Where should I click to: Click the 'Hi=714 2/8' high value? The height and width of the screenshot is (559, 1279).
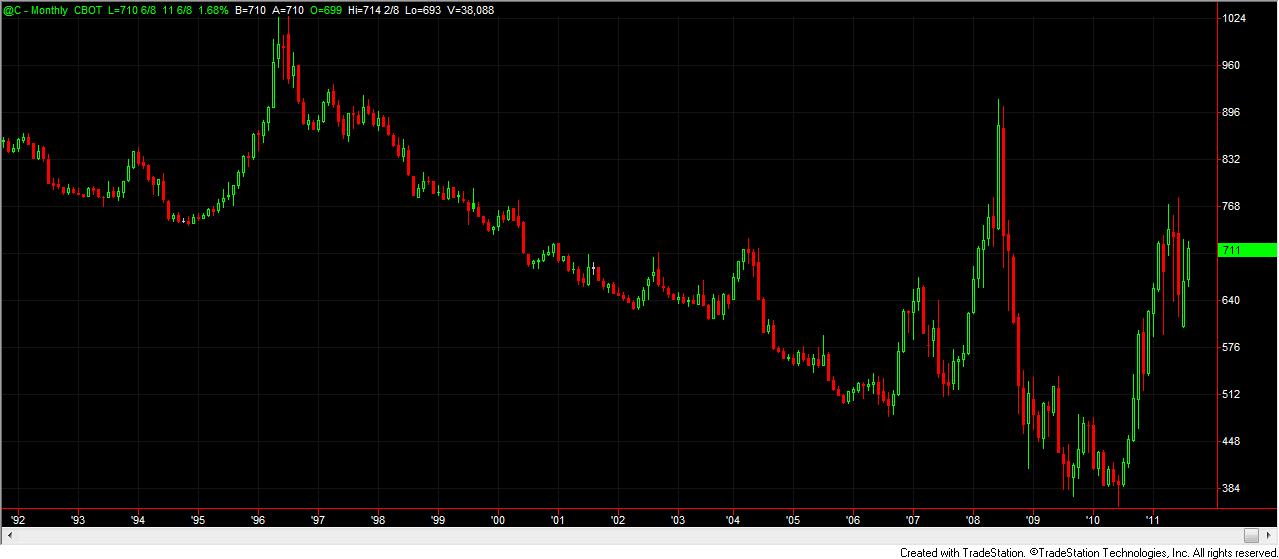(x=373, y=10)
